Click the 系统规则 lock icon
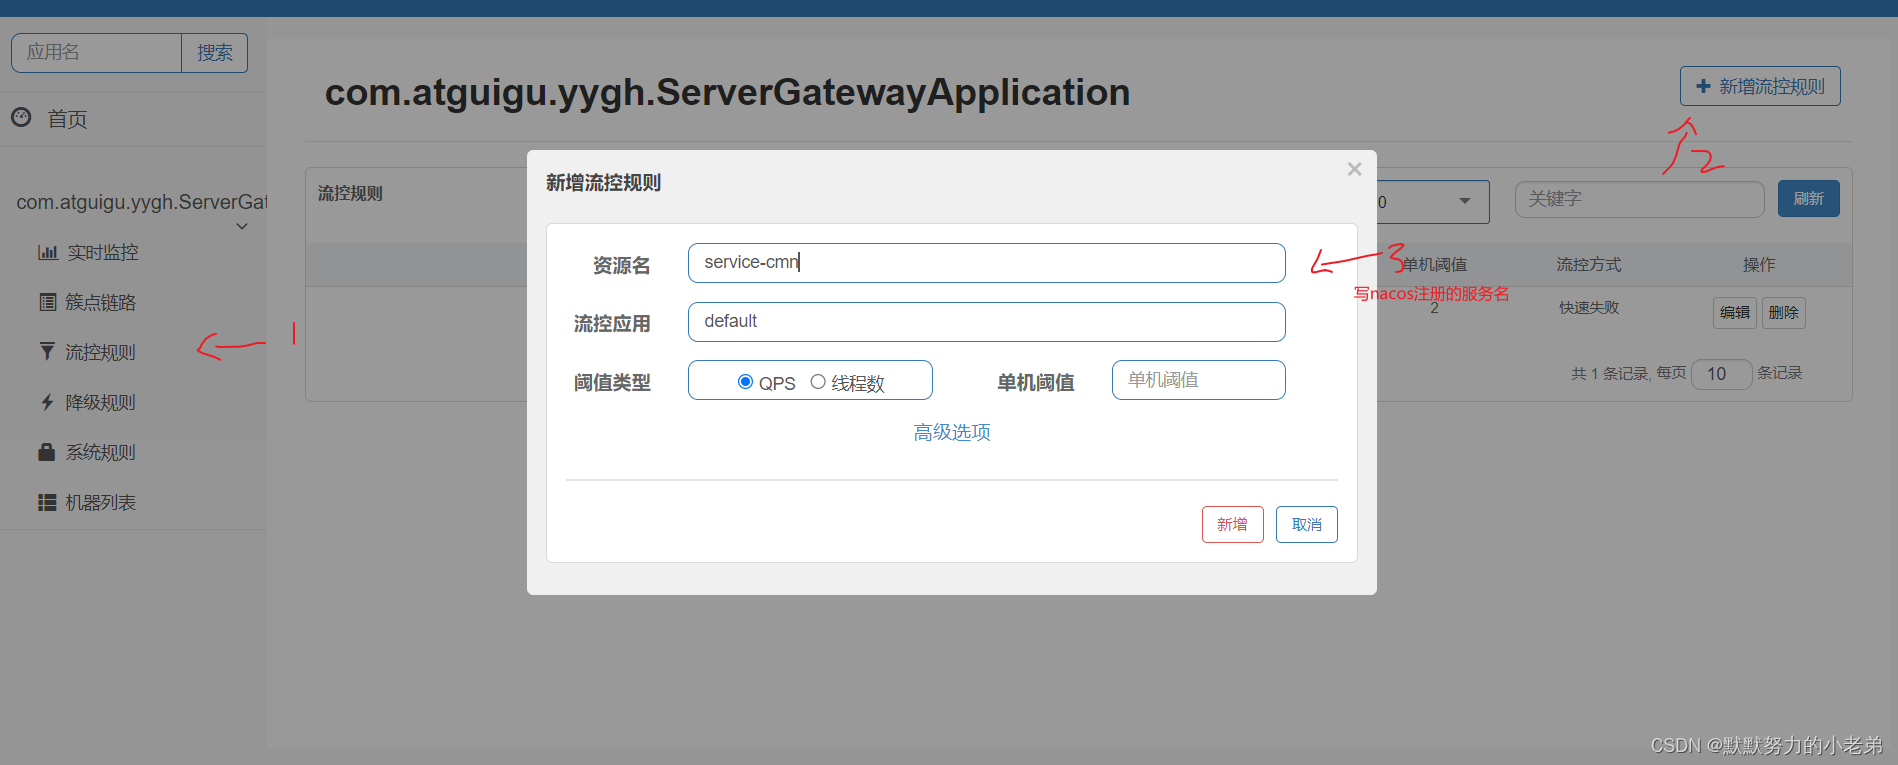 (47, 452)
